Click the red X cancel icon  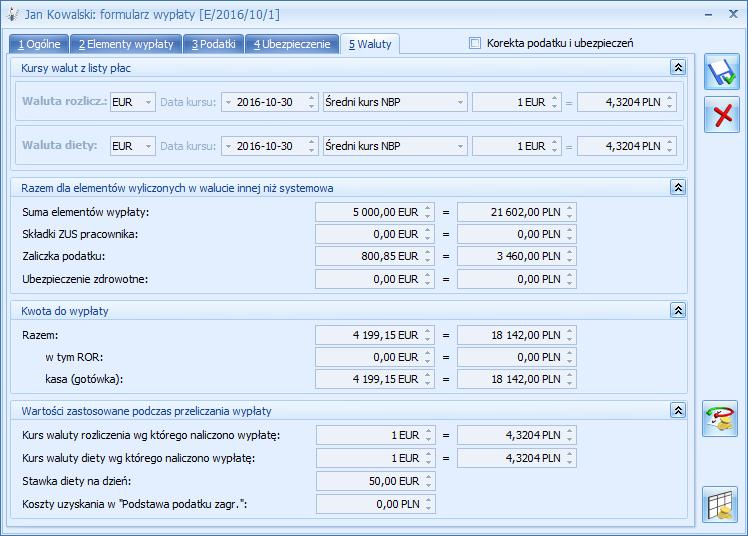coord(721,116)
